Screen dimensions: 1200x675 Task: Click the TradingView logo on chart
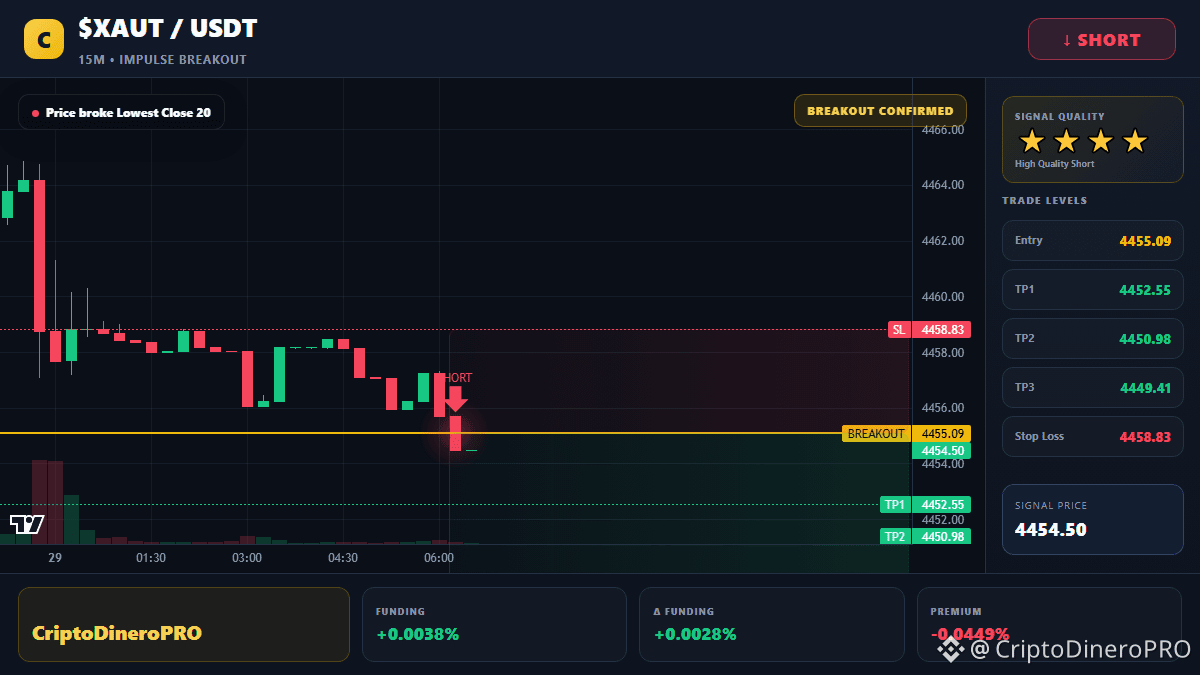click(x=27, y=524)
